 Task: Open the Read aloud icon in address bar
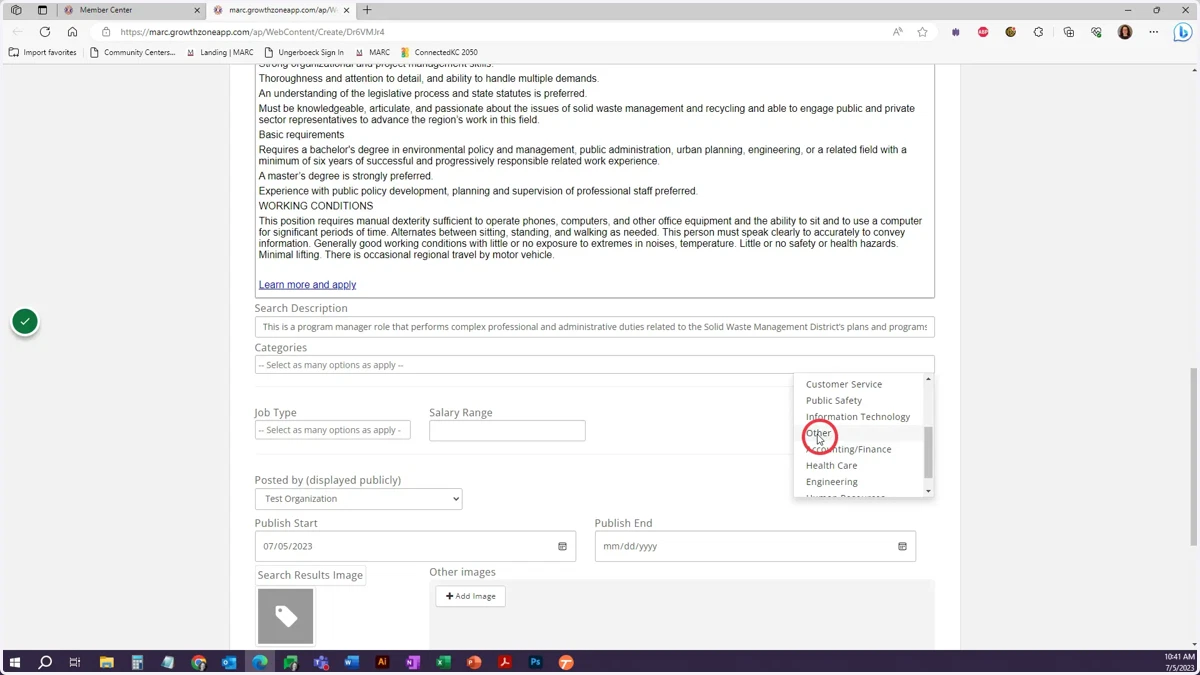click(897, 32)
